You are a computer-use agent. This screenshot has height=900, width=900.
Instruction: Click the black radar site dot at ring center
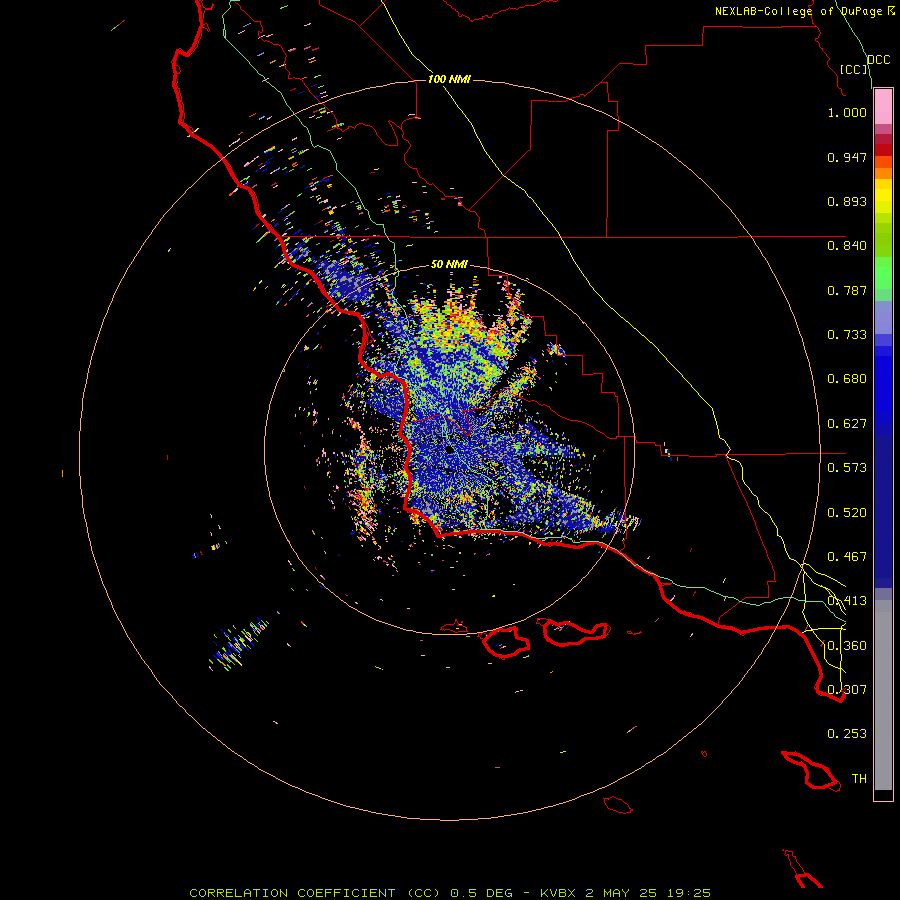(x=449, y=449)
